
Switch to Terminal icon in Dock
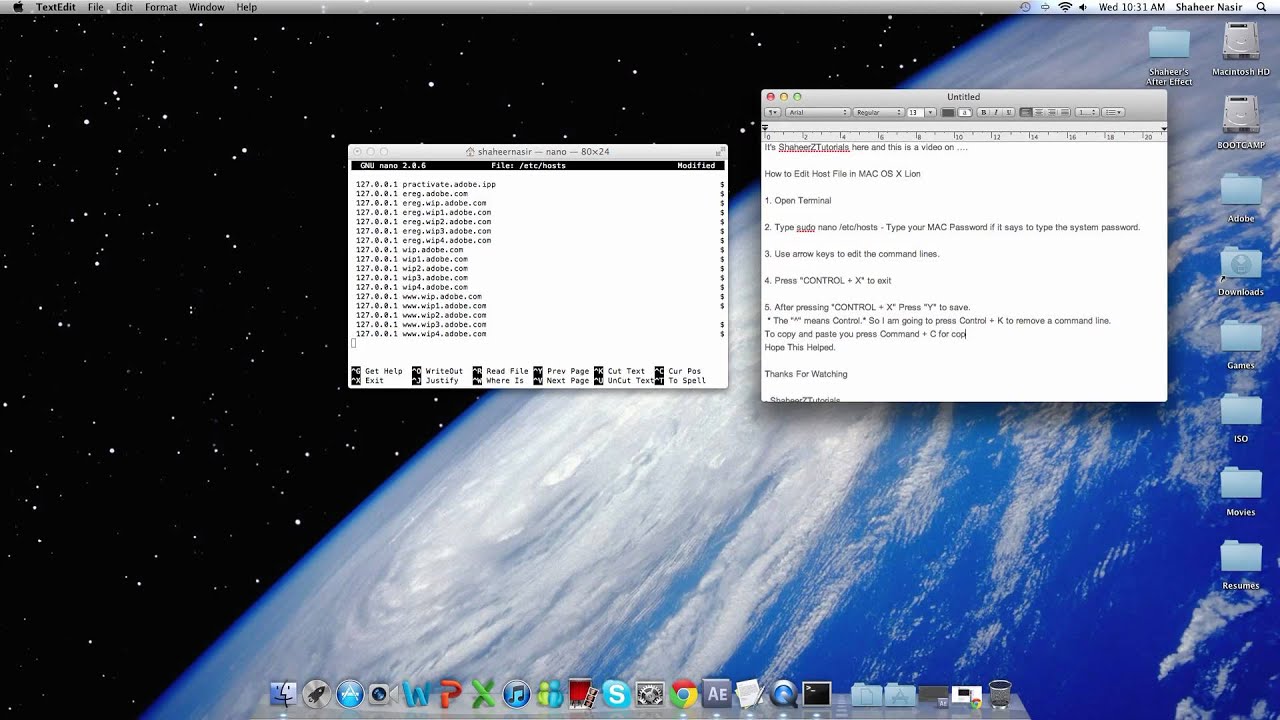pos(816,693)
